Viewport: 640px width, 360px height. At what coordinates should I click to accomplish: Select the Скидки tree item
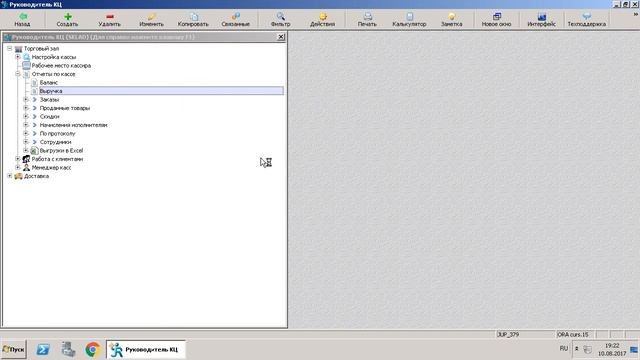(49, 117)
